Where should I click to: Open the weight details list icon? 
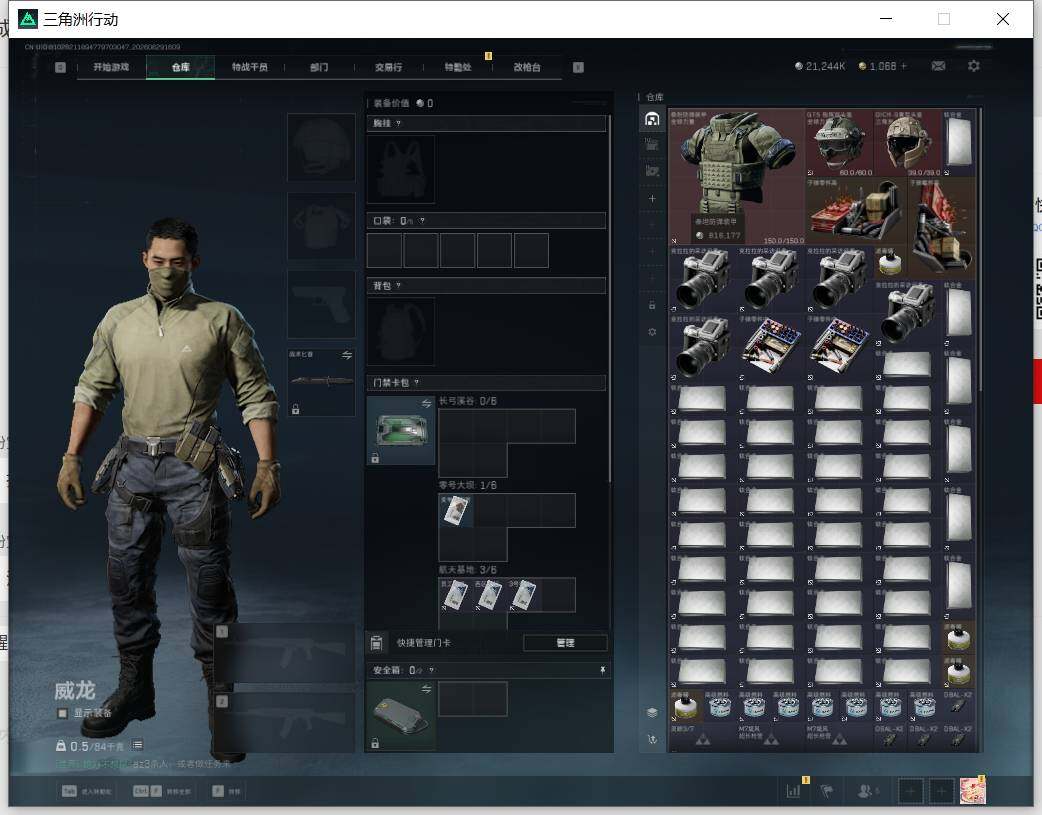click(x=137, y=745)
